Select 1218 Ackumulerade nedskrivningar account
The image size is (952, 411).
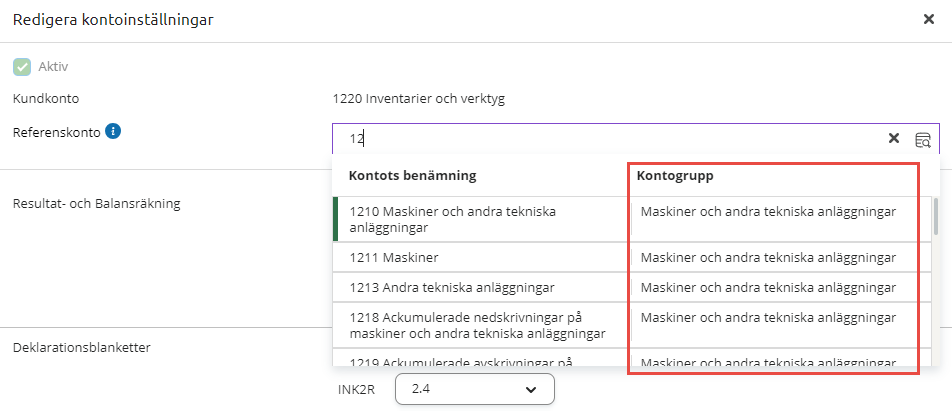coord(480,324)
